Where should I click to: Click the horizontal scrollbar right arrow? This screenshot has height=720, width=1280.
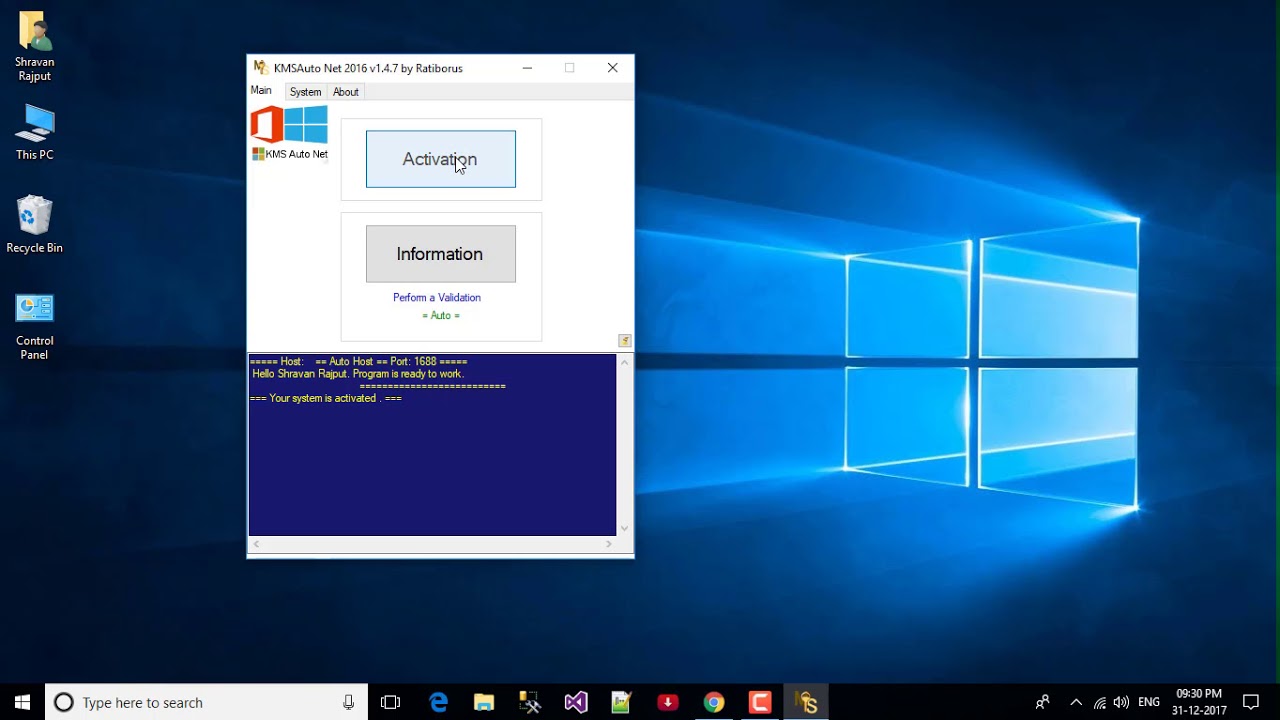(609, 545)
